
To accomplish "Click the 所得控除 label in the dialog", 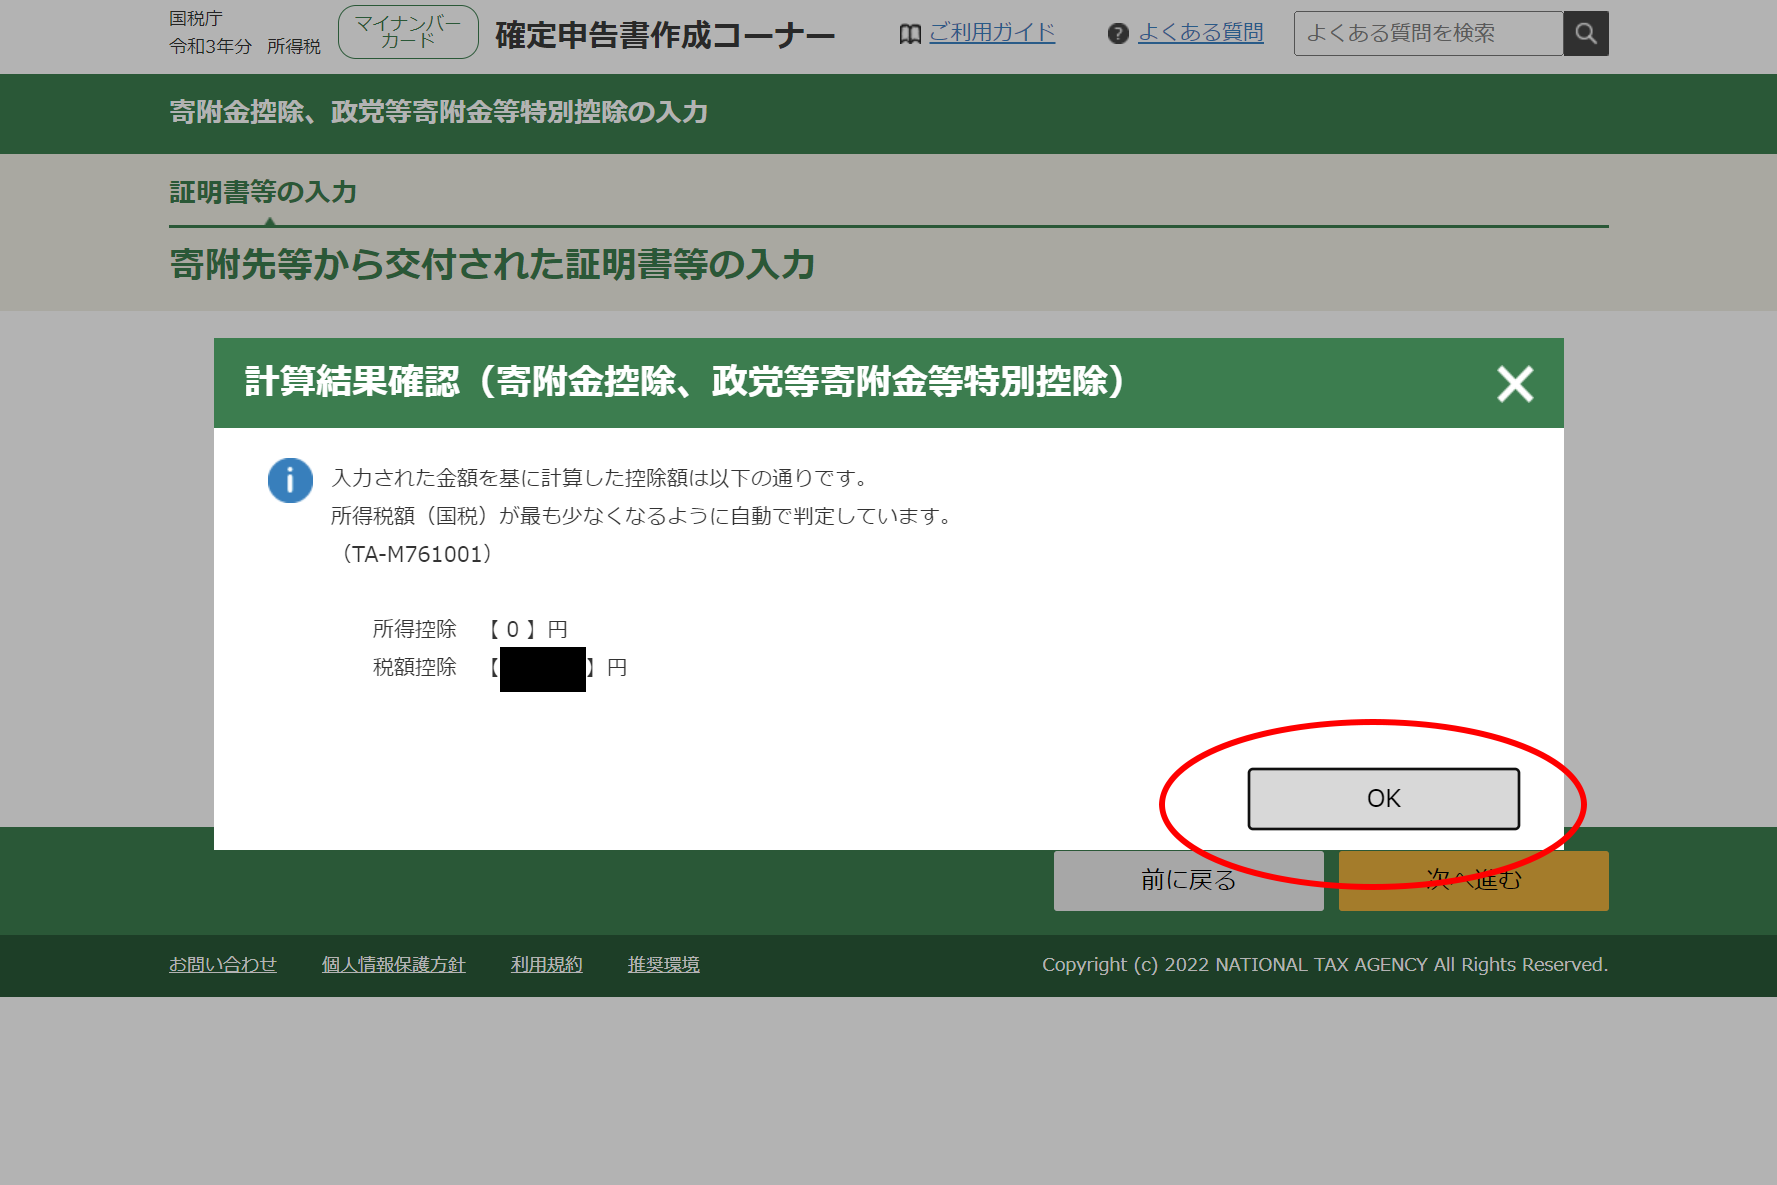I will 414,629.
